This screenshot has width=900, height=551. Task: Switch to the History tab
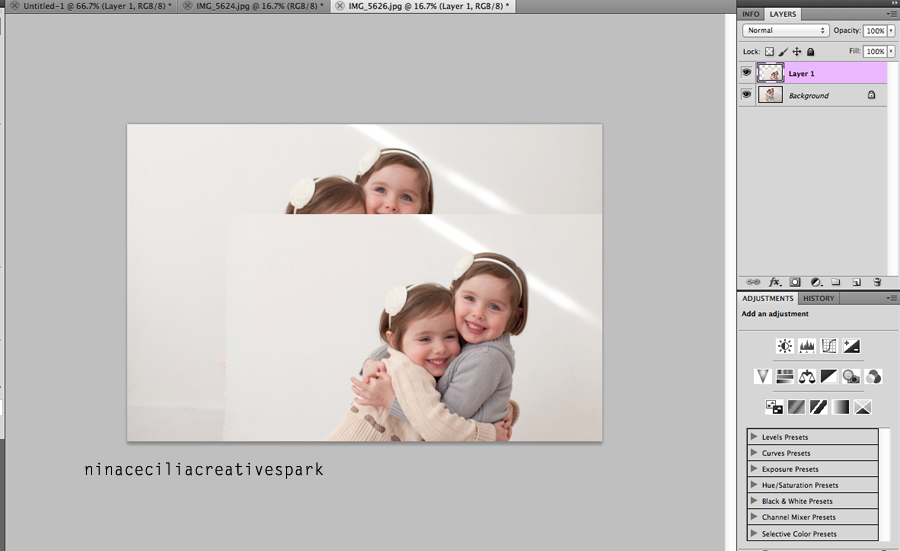pyautogui.click(x=818, y=298)
